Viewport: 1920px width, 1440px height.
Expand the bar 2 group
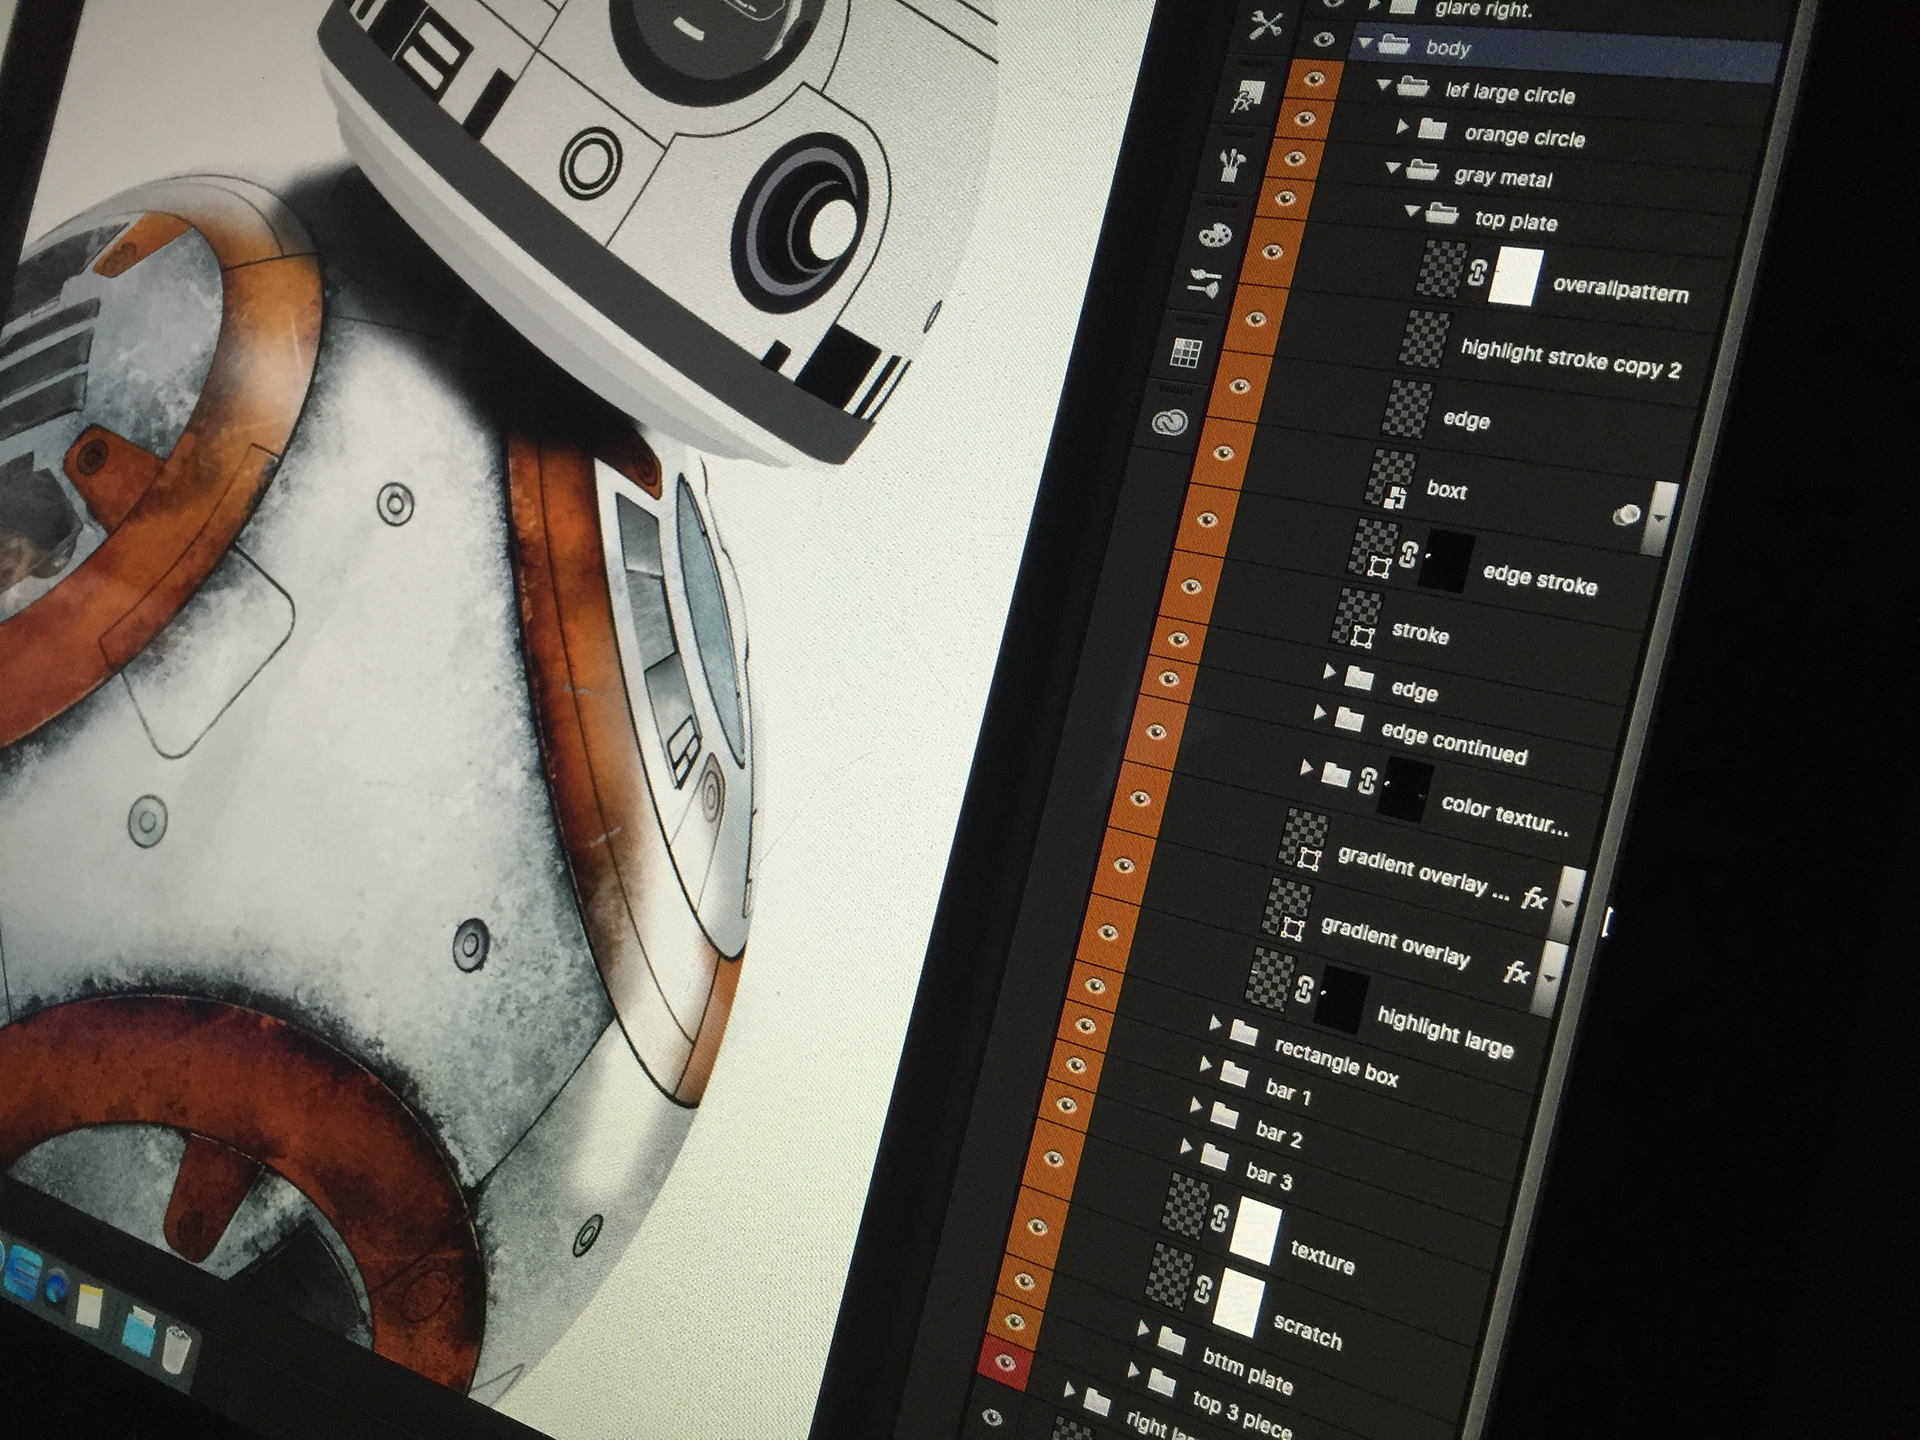[1195, 1105]
